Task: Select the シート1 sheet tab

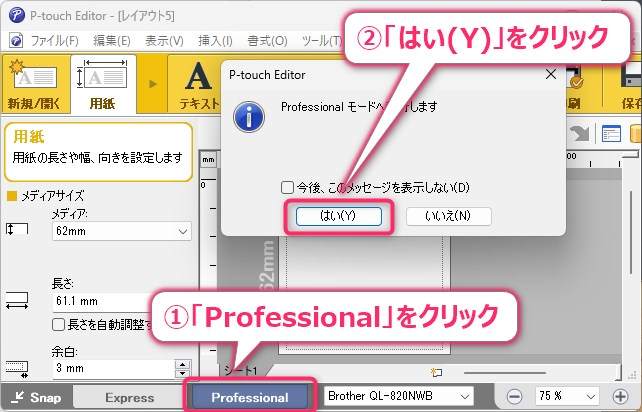Action: click(241, 371)
